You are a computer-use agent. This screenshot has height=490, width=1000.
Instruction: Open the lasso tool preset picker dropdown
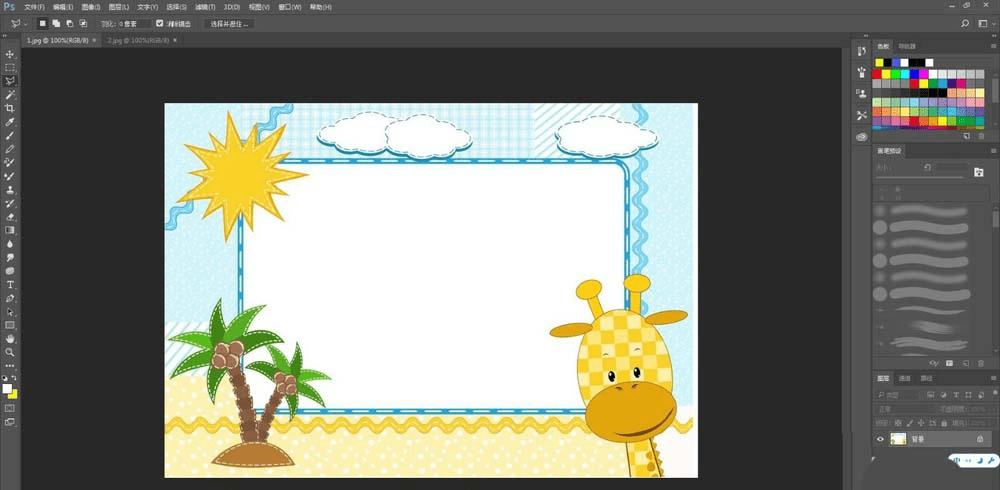(x=25, y=23)
